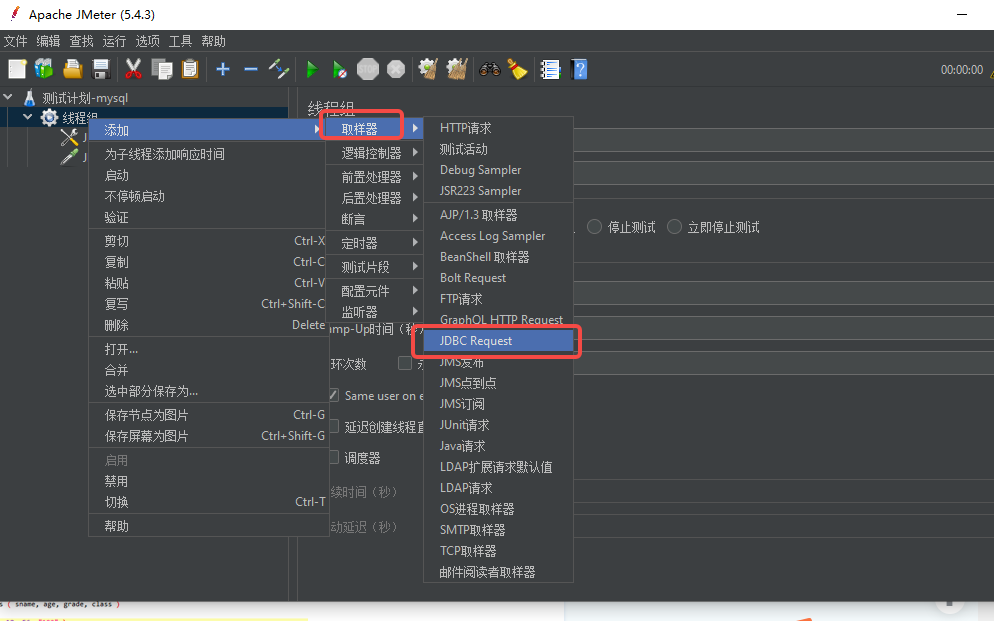Open the 帮助 menu in menu bar
994x621 pixels.
(x=213, y=41)
